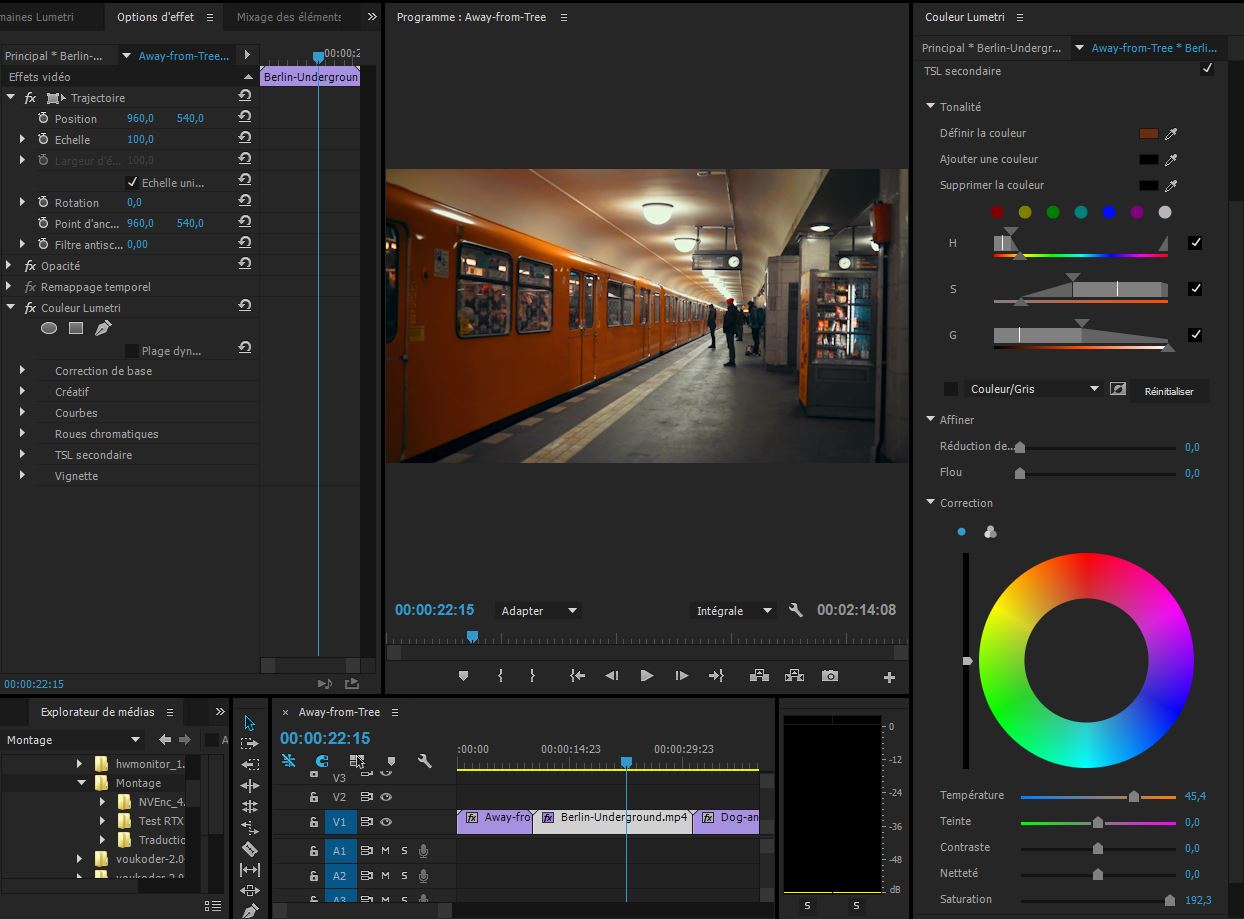Select the pen mask tool in Couleur Lumetri
The image size is (1244, 919).
103,328
